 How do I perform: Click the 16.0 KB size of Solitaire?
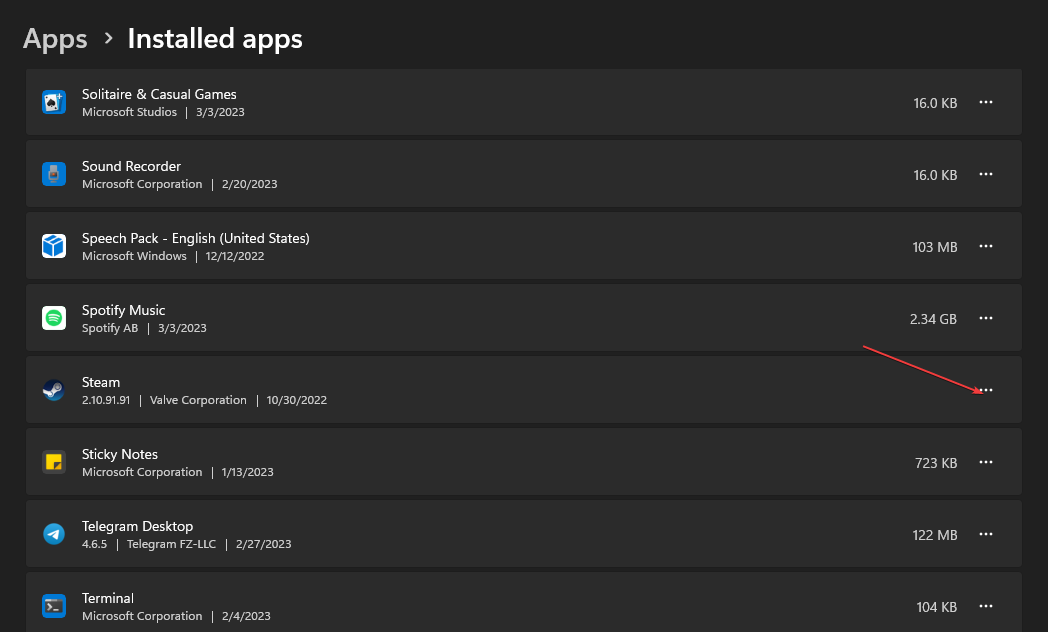tap(935, 103)
